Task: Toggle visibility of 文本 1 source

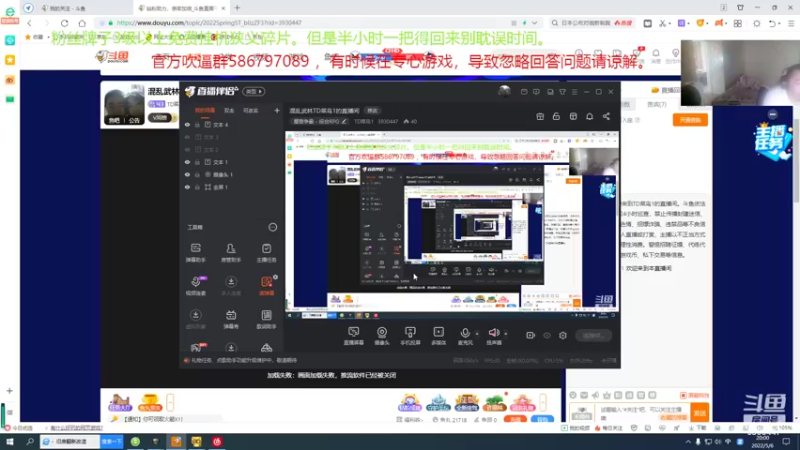Action: pyautogui.click(x=187, y=162)
